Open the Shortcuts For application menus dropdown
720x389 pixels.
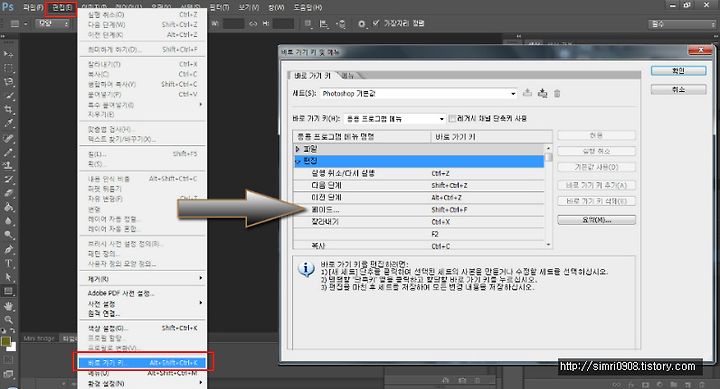[394, 119]
